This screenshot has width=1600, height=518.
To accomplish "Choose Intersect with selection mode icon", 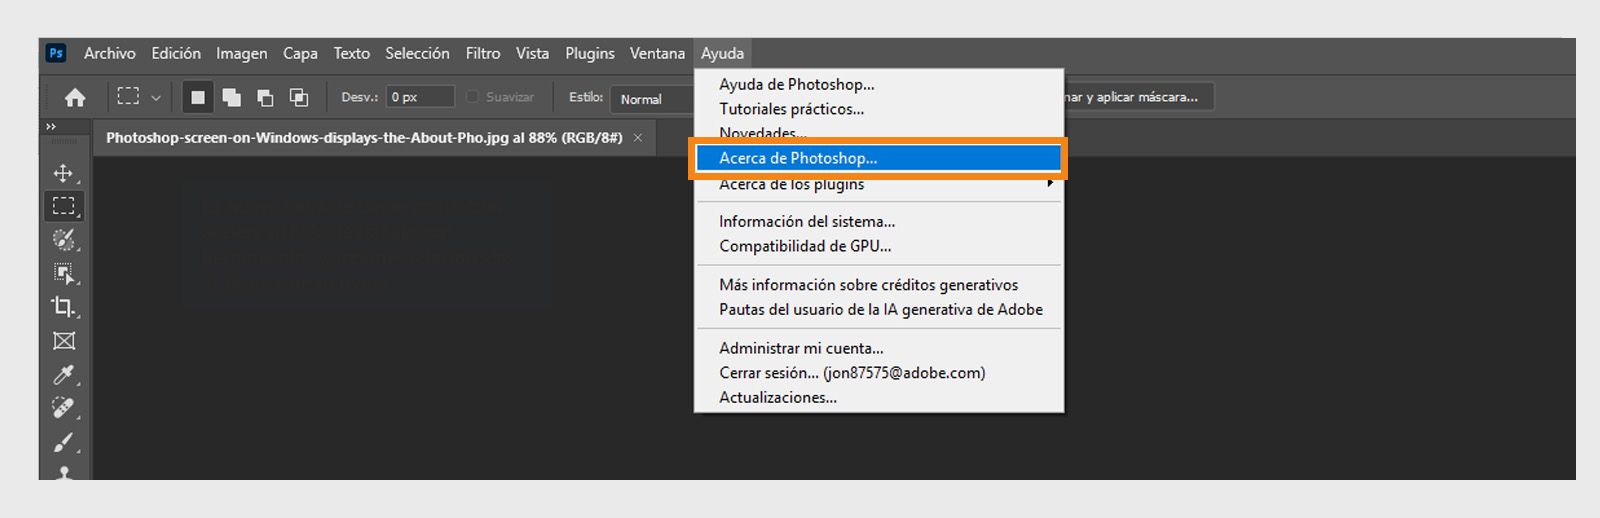I will (299, 97).
